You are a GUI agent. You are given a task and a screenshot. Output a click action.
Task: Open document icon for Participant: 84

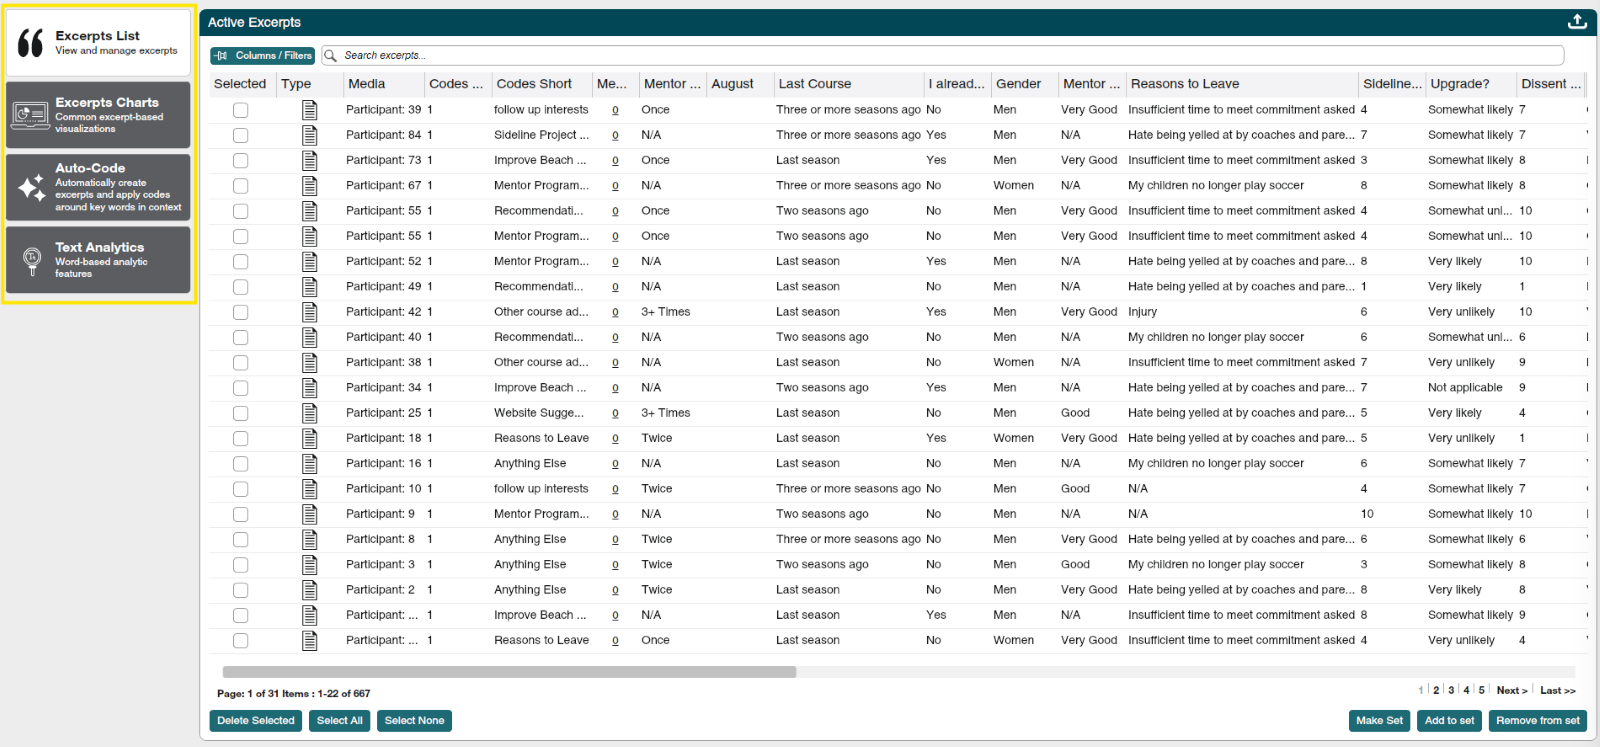coord(310,135)
